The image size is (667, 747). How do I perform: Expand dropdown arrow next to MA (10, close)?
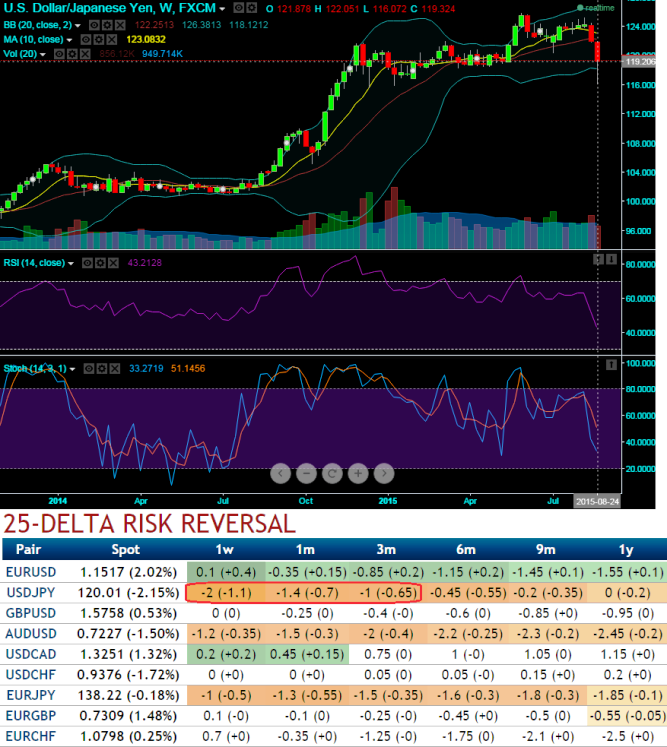69,40
